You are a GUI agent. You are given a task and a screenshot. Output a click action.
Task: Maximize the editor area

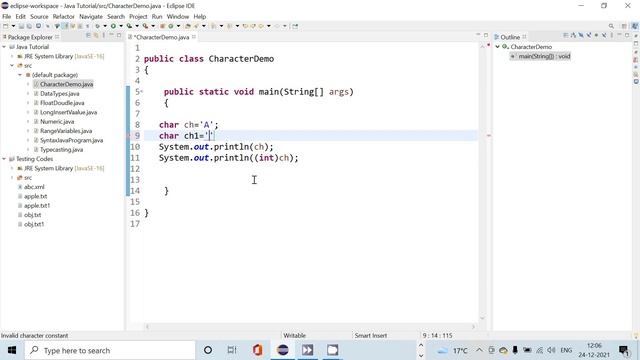pos(486,36)
